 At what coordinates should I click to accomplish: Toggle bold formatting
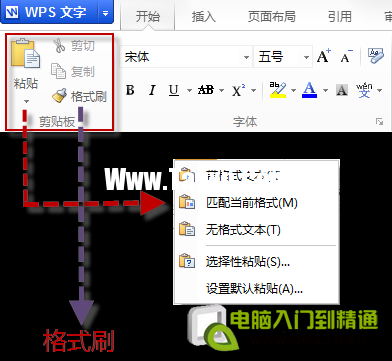tap(130, 90)
